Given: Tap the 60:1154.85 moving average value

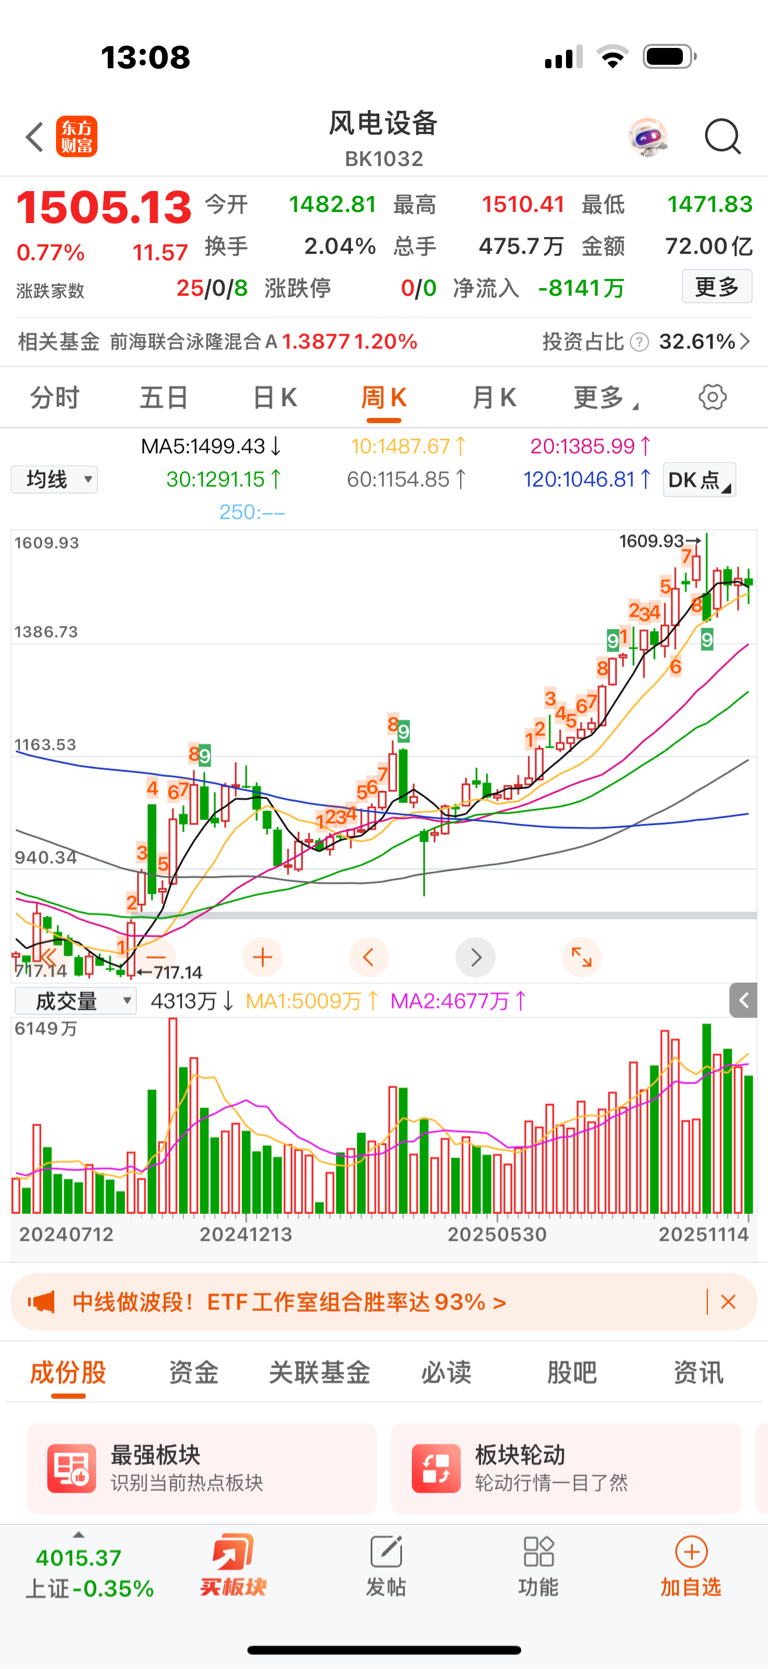Looking at the screenshot, I should point(407,480).
